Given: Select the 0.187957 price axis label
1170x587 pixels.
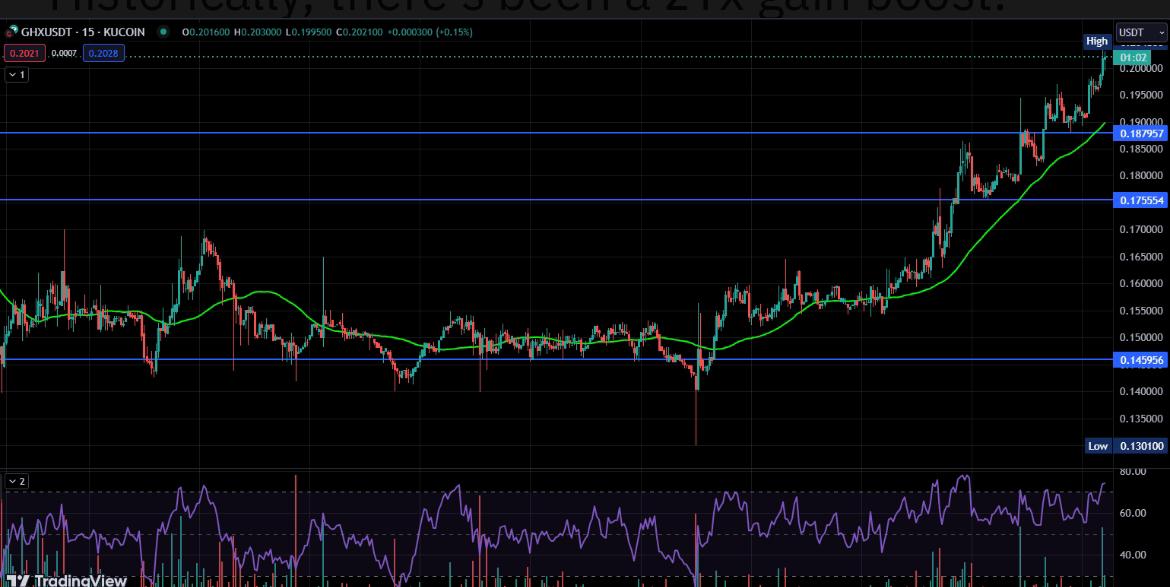Looking at the screenshot, I should pos(1140,133).
